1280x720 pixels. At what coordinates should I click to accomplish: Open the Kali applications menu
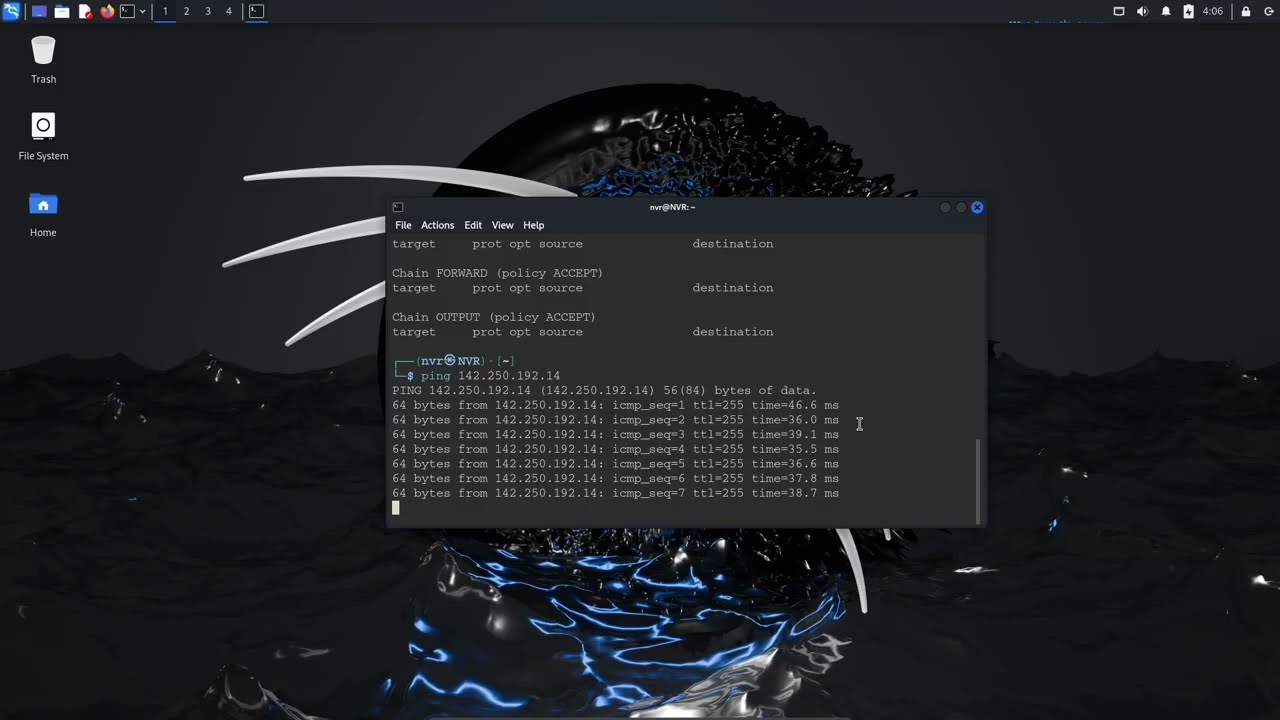click(11, 11)
